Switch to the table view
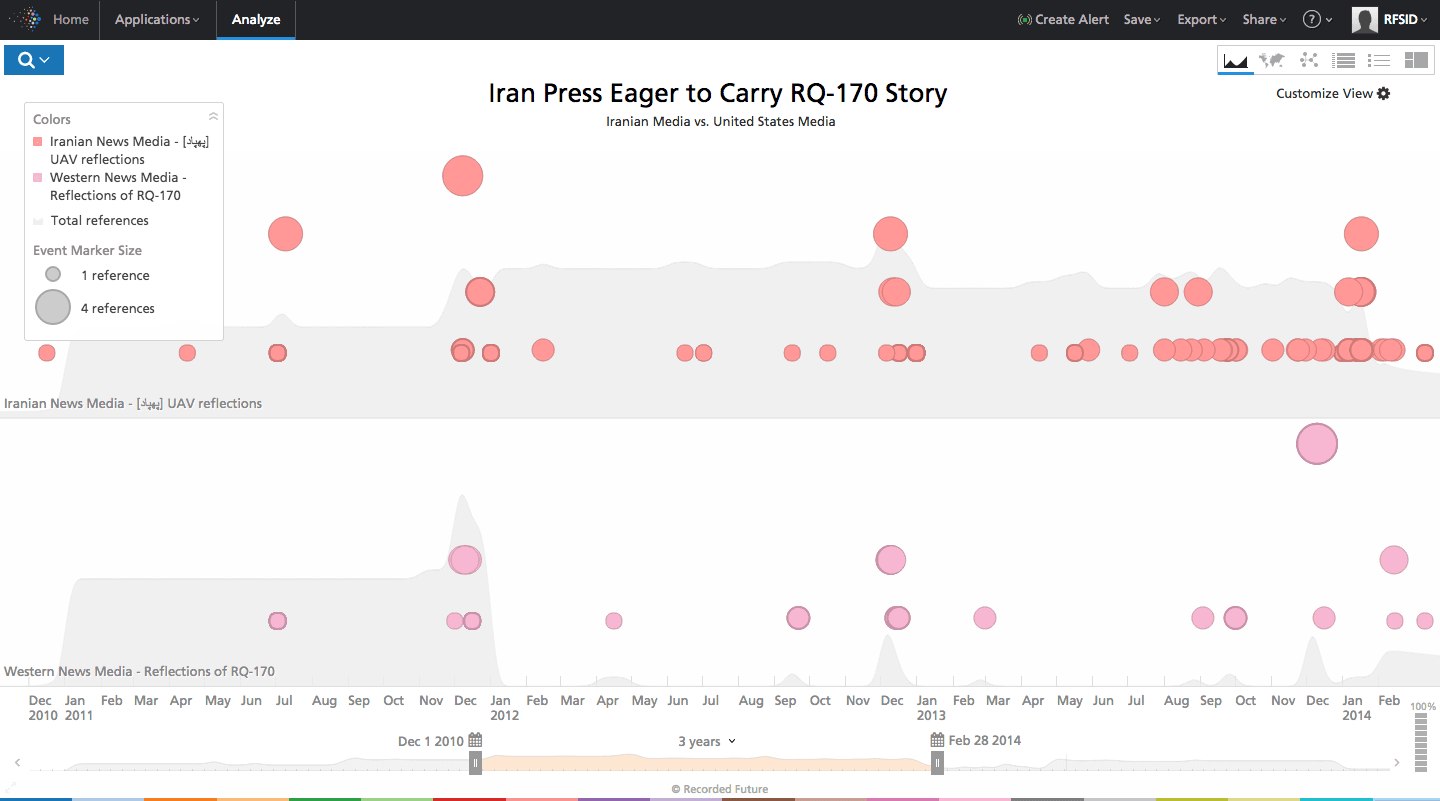 coord(1344,60)
